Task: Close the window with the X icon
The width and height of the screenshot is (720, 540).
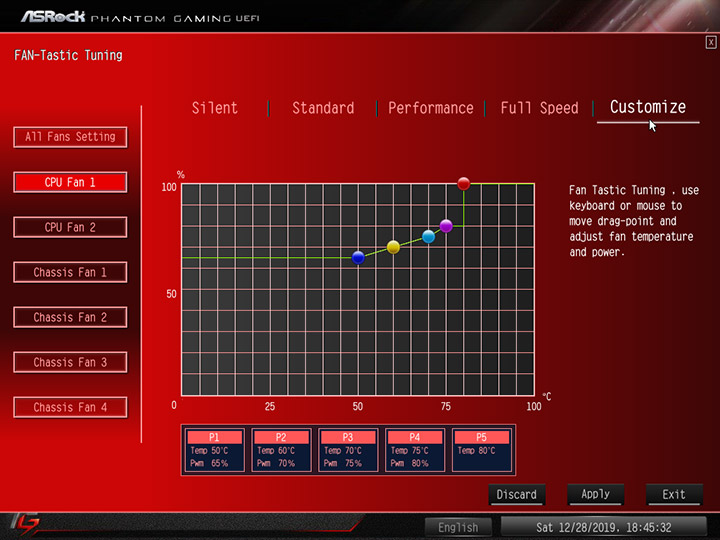Action: (x=711, y=43)
